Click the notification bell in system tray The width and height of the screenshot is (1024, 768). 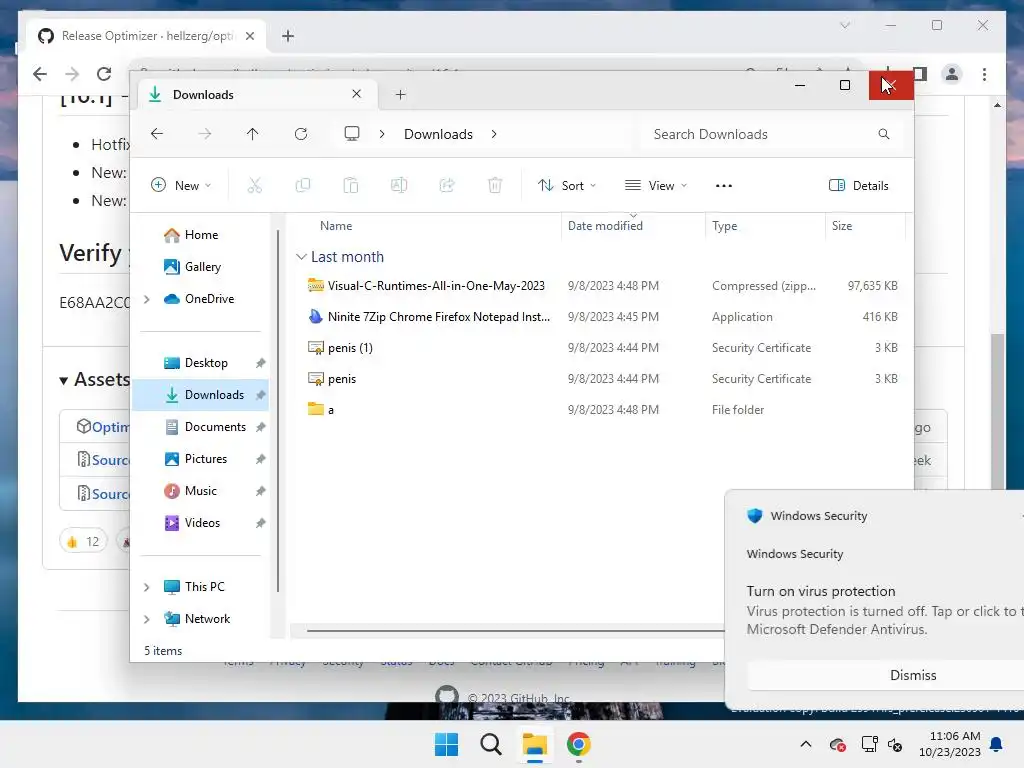pyautogui.click(x=997, y=744)
